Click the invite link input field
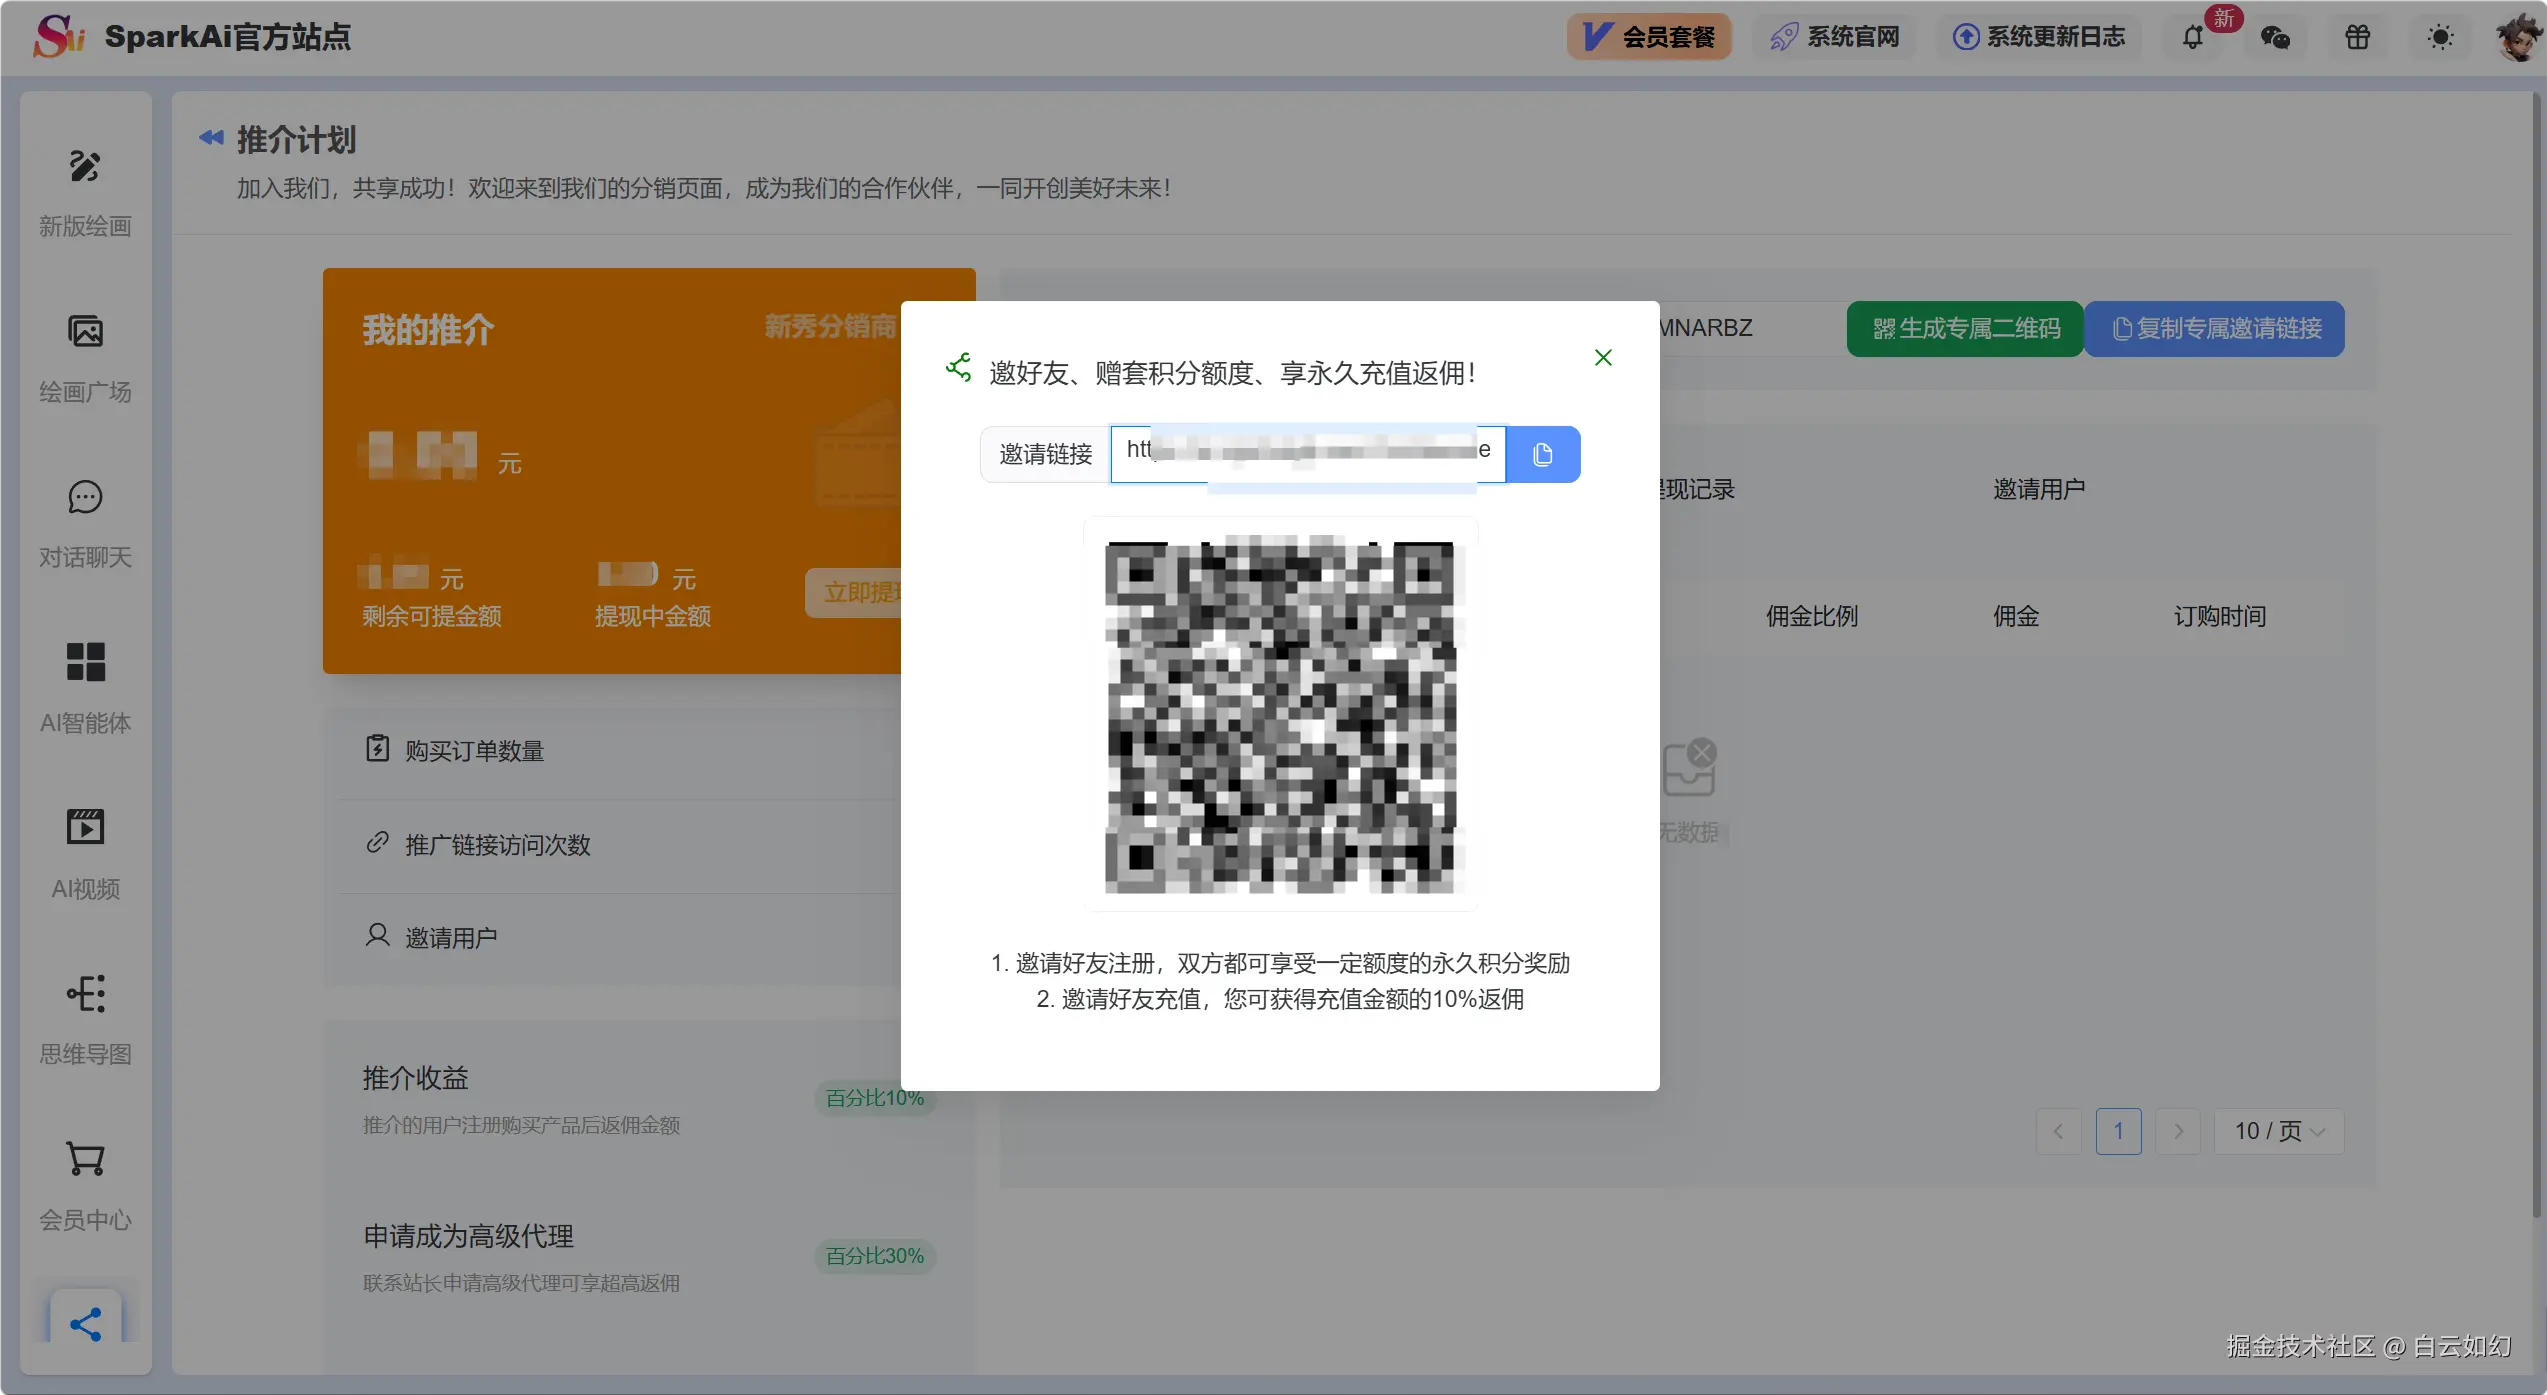Screen dimensions: 2547x1395 (x=1308, y=455)
